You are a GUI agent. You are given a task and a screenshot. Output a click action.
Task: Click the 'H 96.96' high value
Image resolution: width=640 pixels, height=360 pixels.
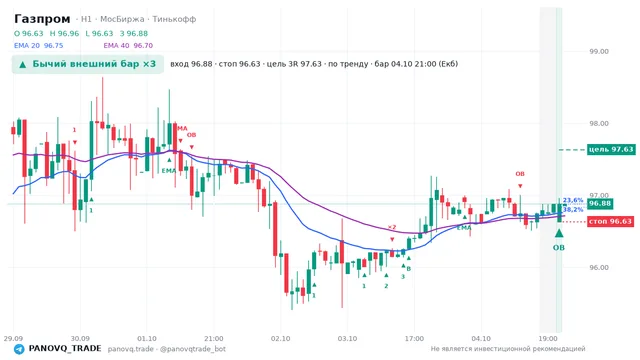64,33
